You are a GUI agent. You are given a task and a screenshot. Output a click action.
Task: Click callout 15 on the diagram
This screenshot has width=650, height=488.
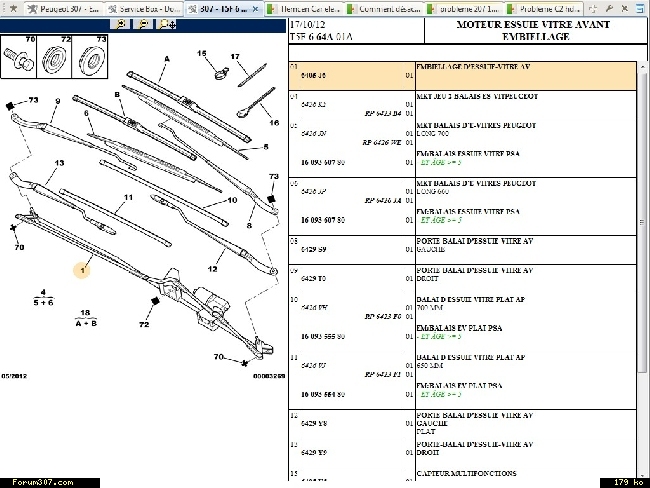point(202,53)
